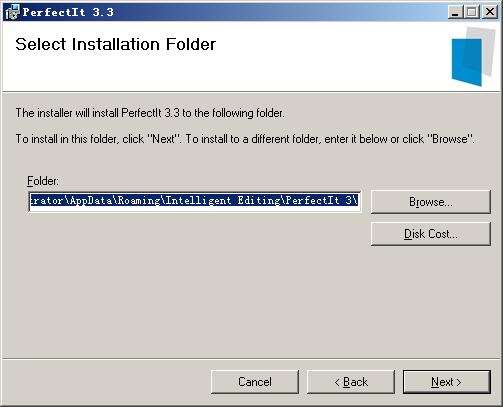Click the installer package icon in title bar
503x407 pixels.
coord(12,12)
